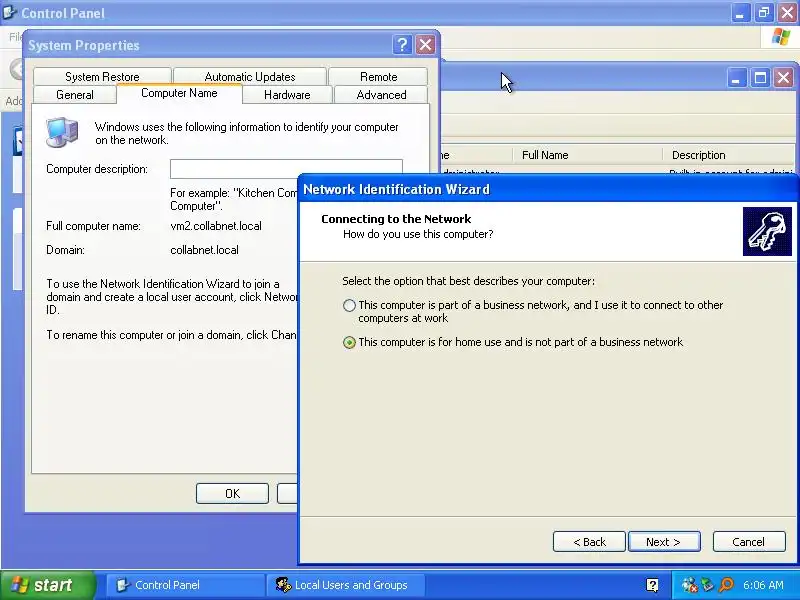Switch to the General tab

[x=74, y=95]
